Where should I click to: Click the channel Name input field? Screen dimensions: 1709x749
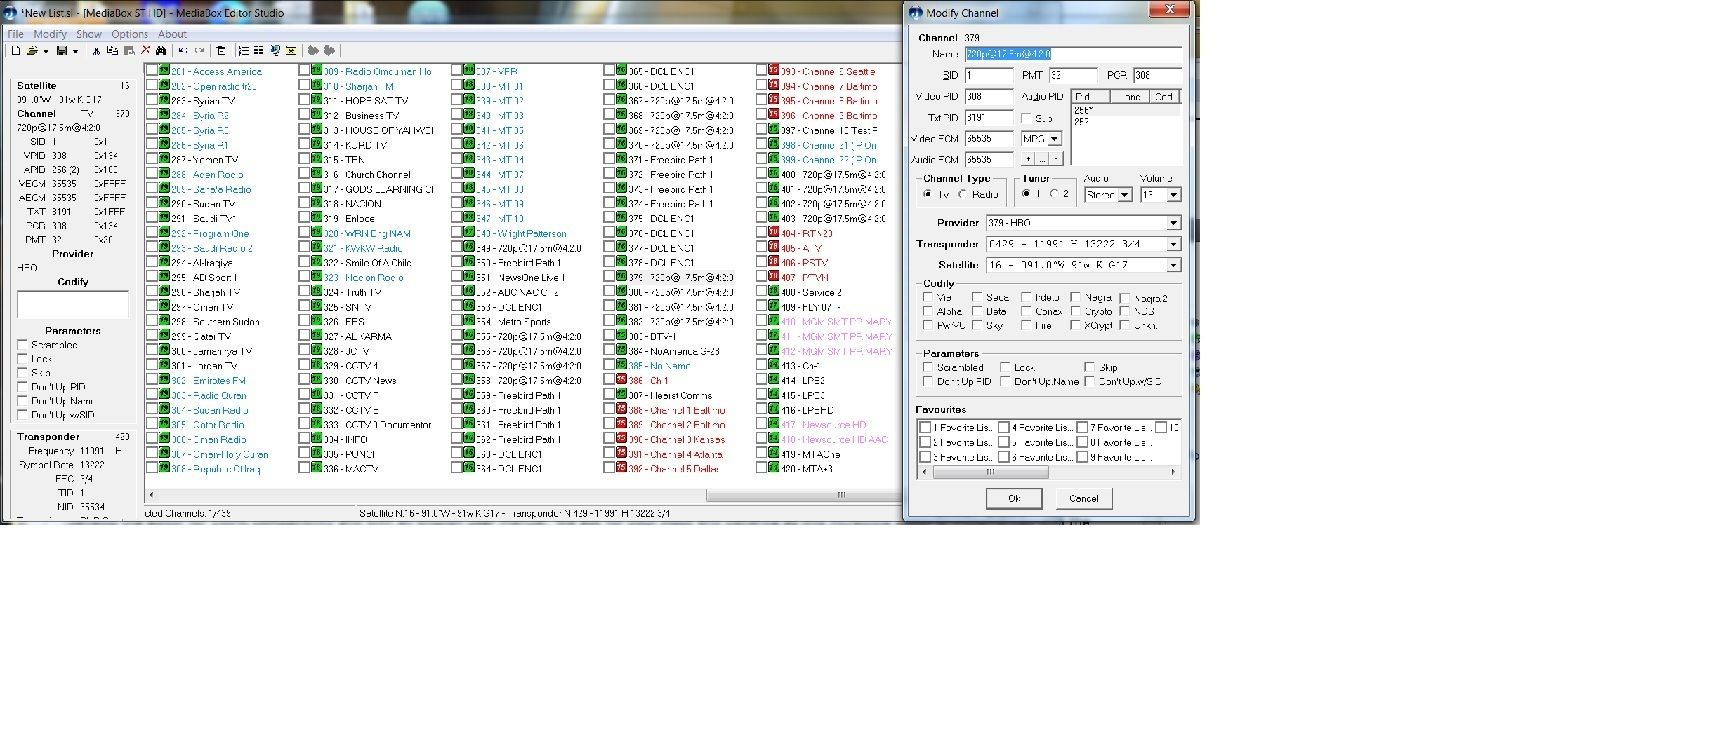pyautogui.click(x=1073, y=54)
